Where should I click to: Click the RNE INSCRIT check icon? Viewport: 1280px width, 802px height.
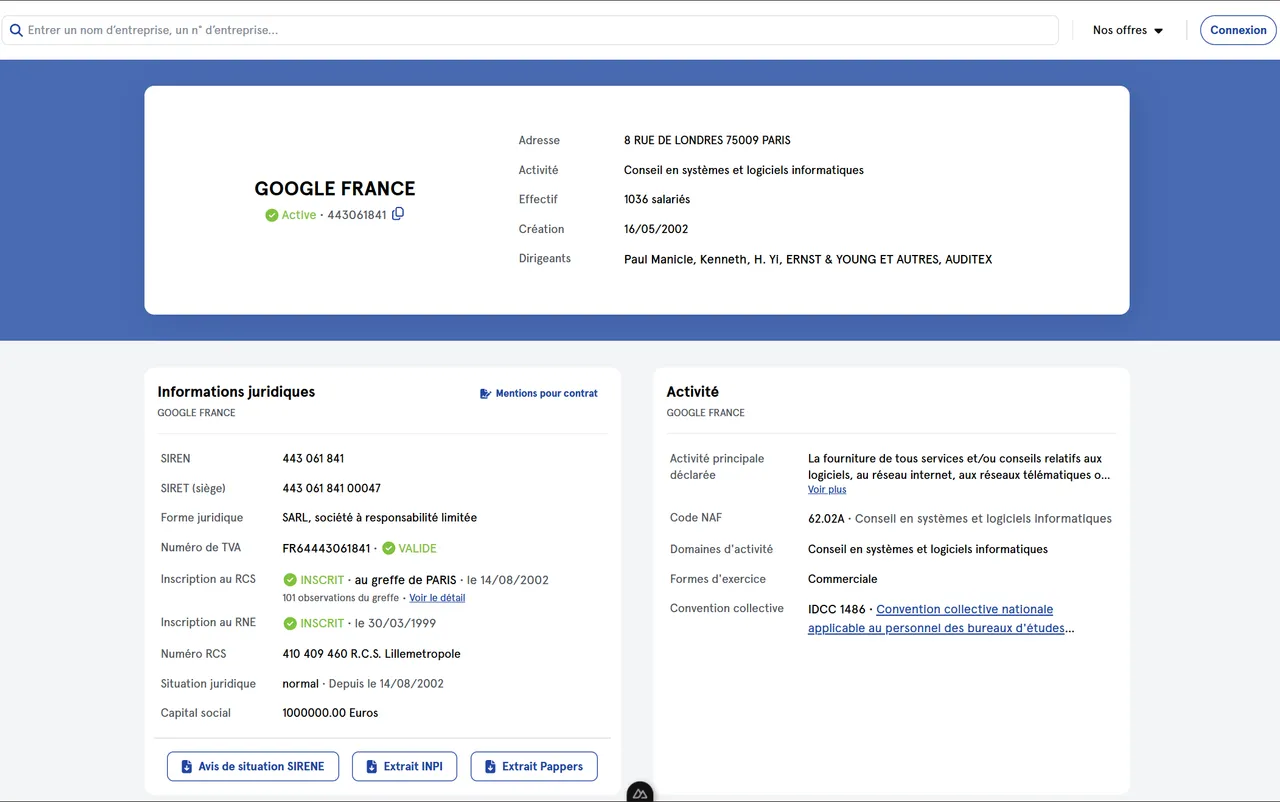(x=290, y=623)
